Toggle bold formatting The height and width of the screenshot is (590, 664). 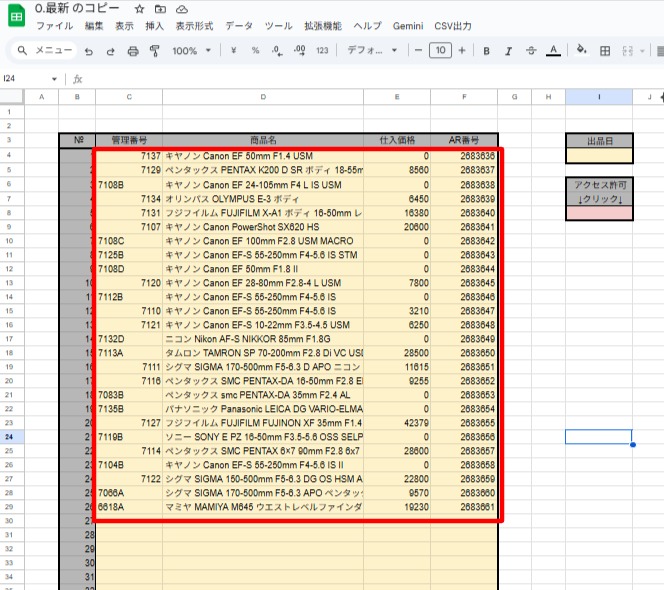[486, 51]
